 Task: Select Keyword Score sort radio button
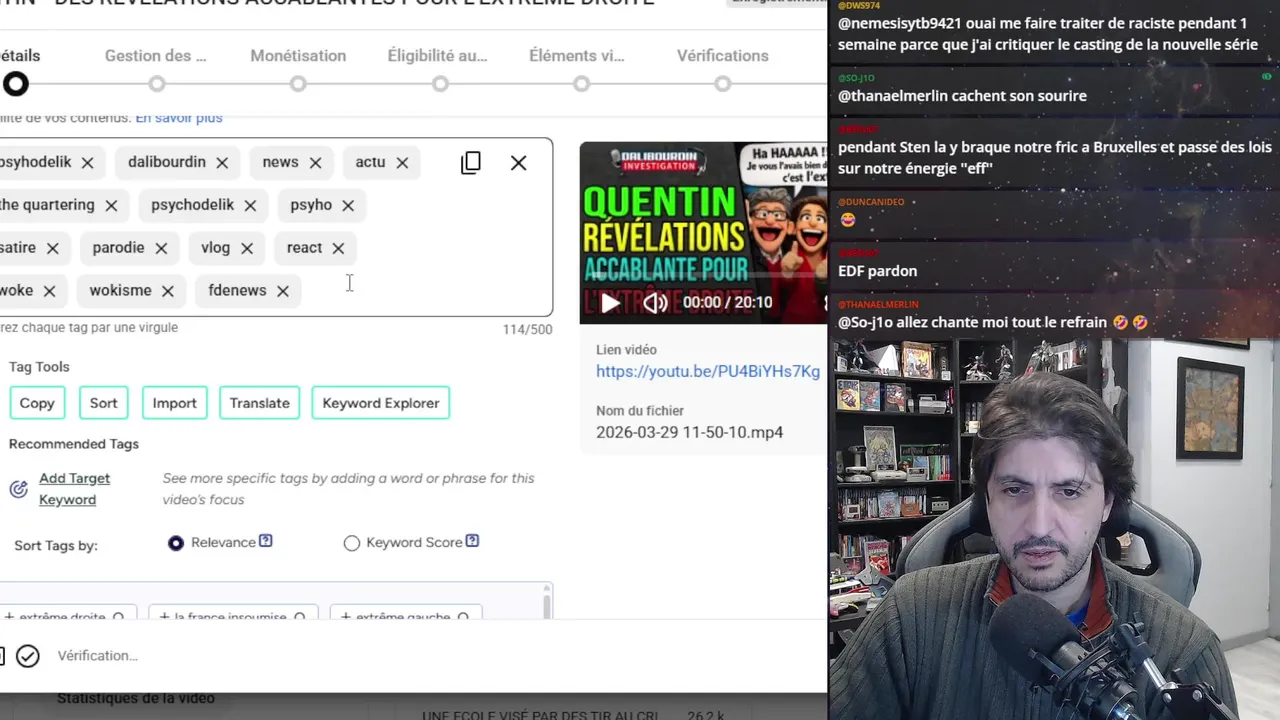(352, 543)
